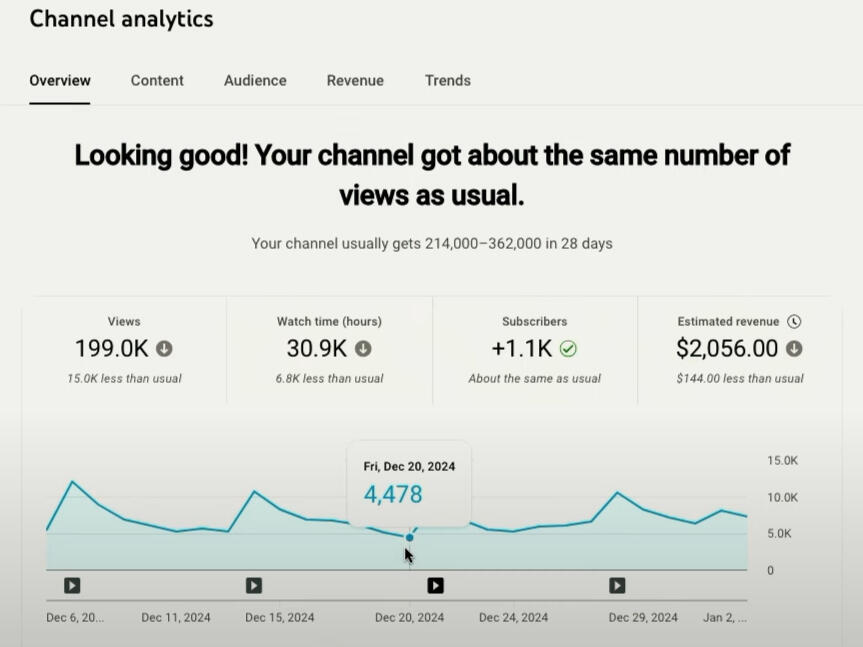Open the Audience tab
Viewport: 863px width, 647px height.
point(255,81)
